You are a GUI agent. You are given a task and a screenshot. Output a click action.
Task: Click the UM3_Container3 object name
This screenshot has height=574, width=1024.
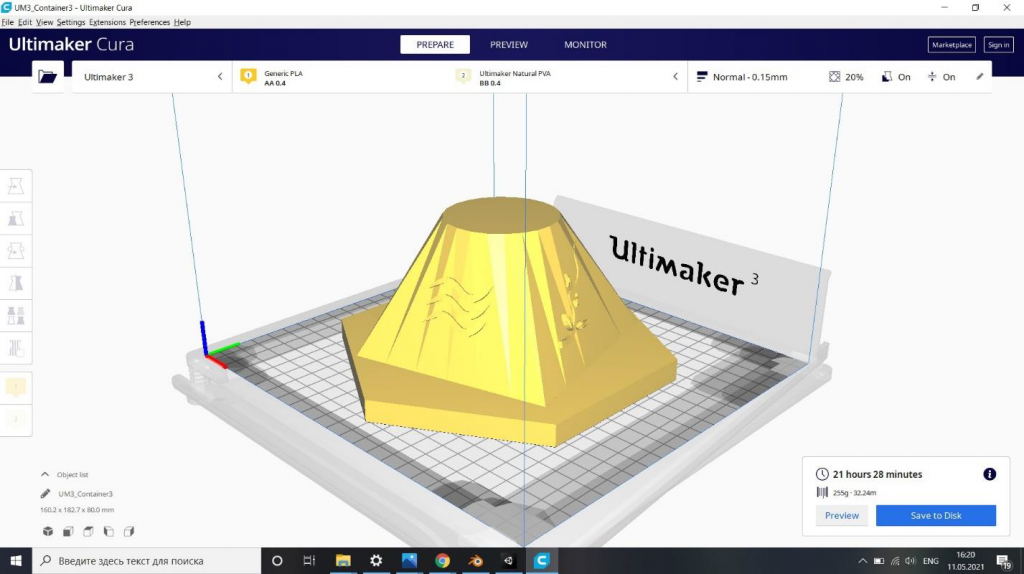coord(86,494)
